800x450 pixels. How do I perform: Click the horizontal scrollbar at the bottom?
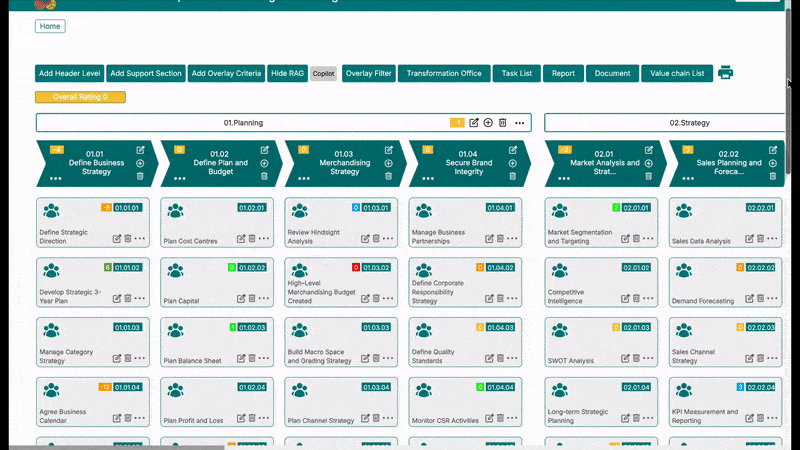[x=116, y=447]
